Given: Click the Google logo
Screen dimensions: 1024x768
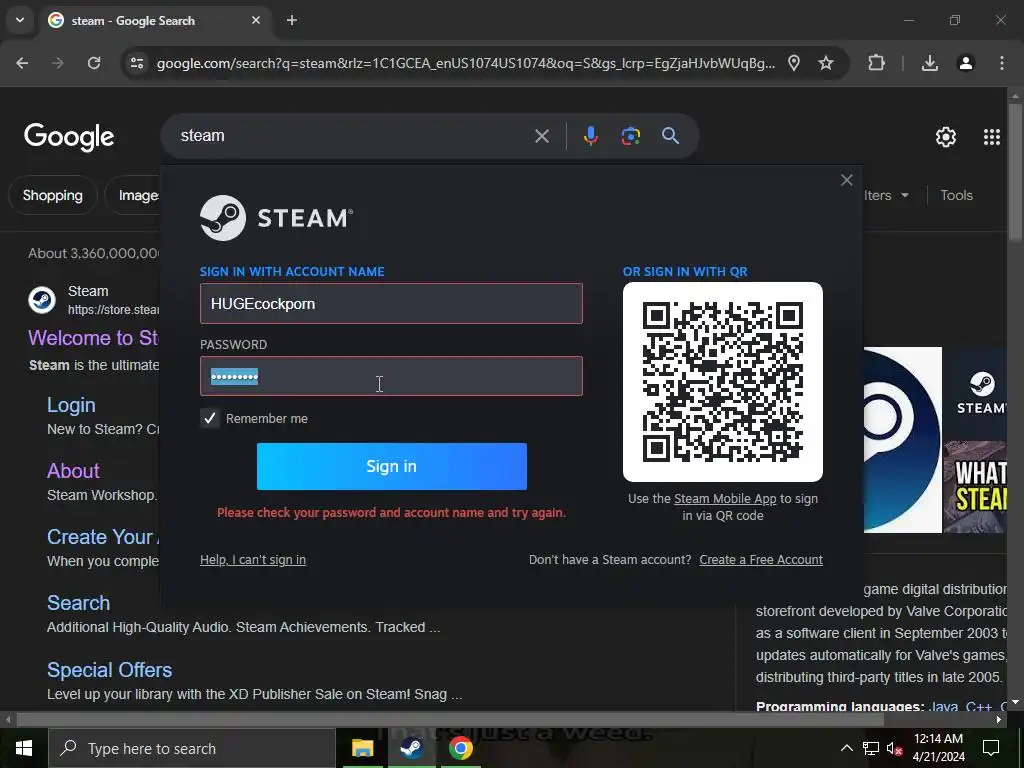Looking at the screenshot, I should coord(69,136).
